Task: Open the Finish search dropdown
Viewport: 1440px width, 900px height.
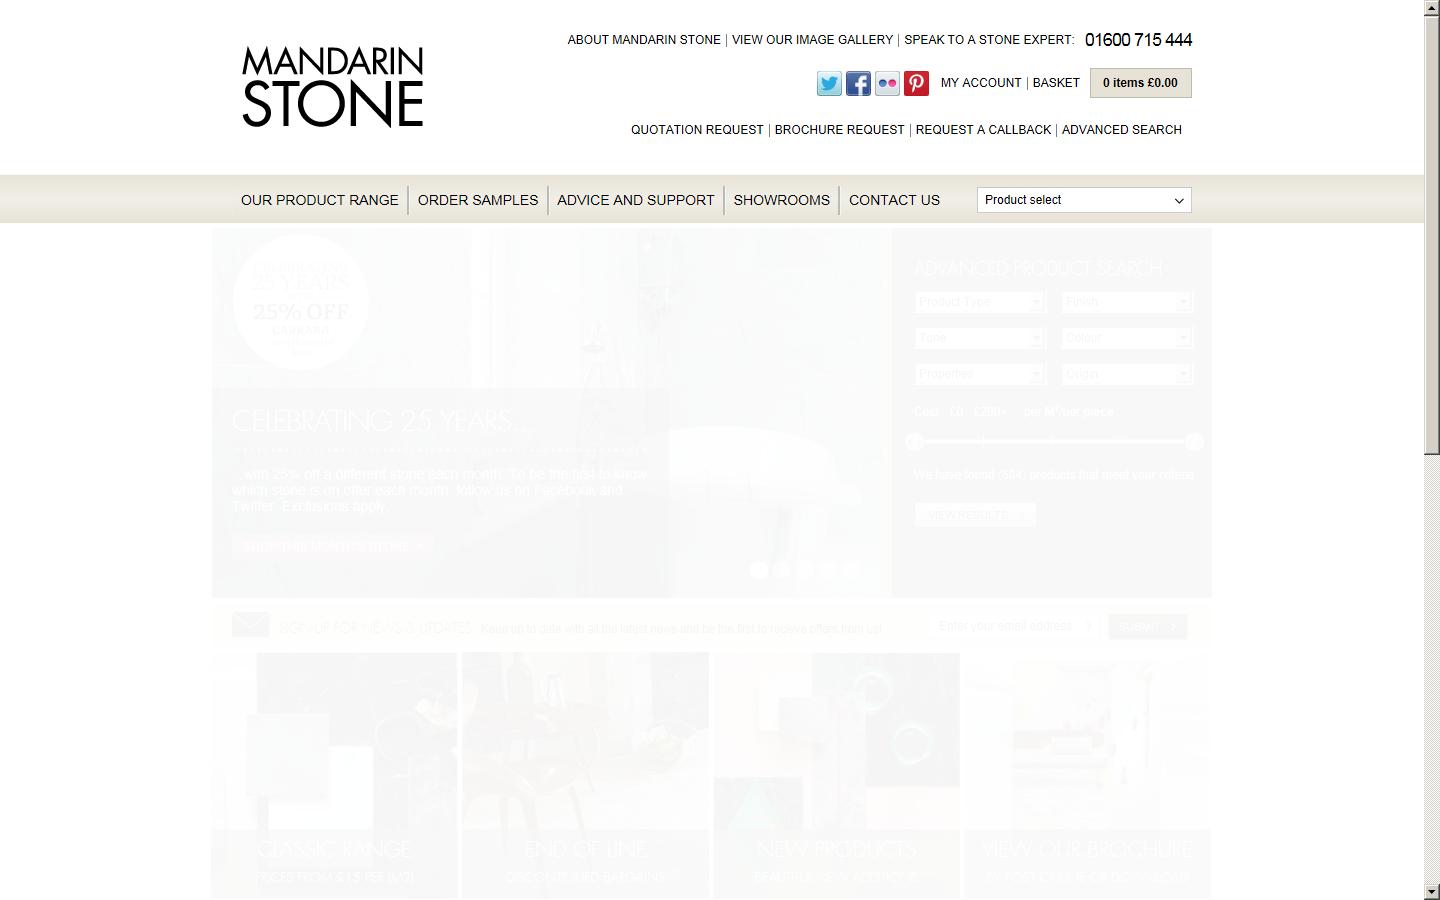Action: 1126,302
